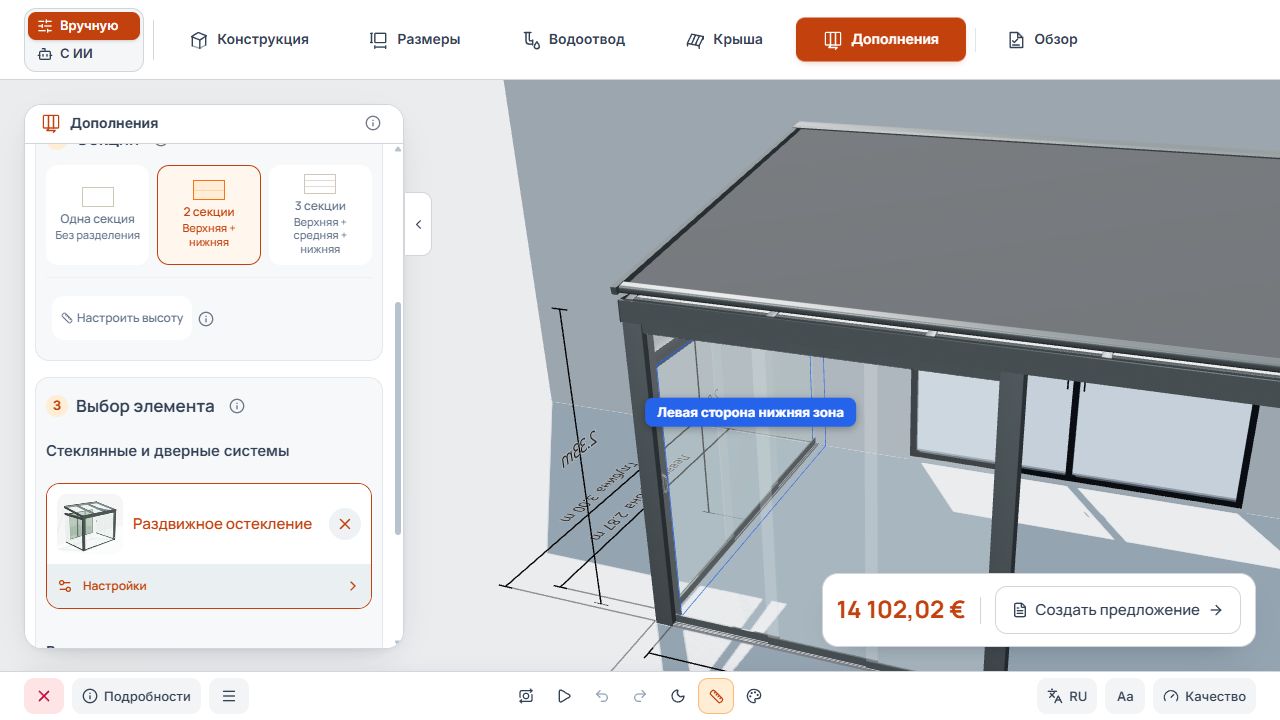Open the font size (Aa) setting

[1125, 696]
